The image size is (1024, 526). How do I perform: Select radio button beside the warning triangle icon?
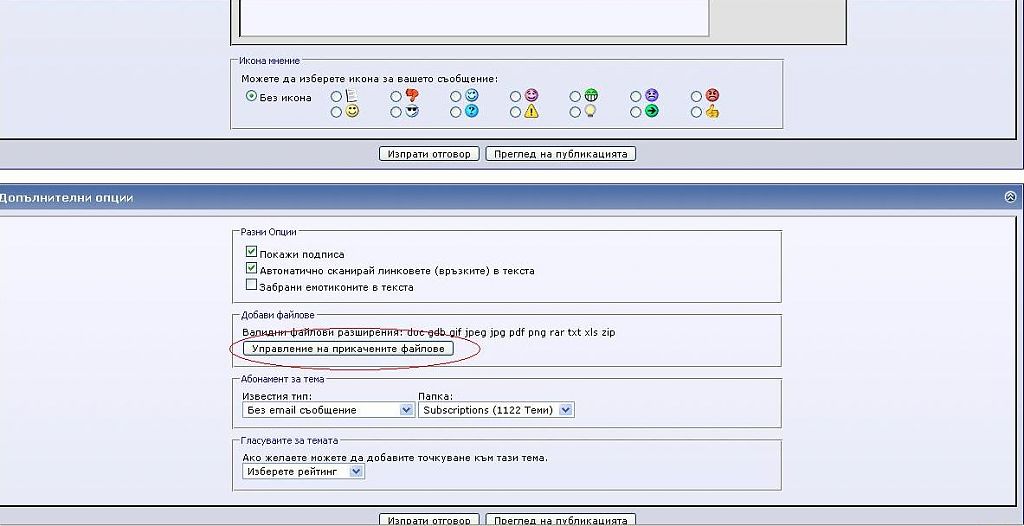click(516, 112)
